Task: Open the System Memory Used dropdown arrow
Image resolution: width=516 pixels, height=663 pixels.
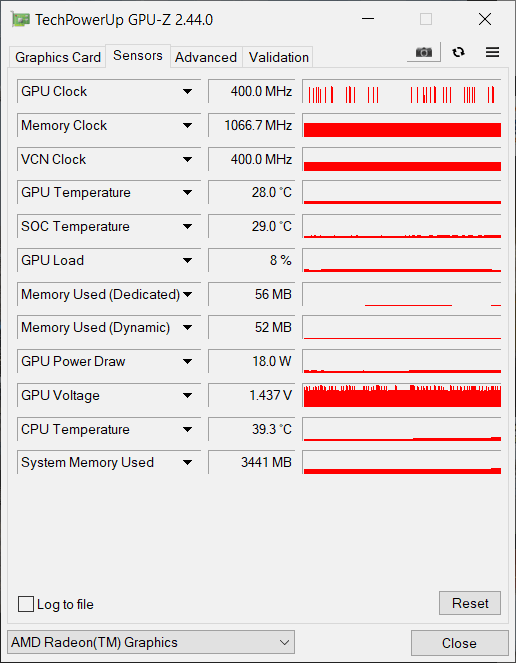Action: point(187,463)
